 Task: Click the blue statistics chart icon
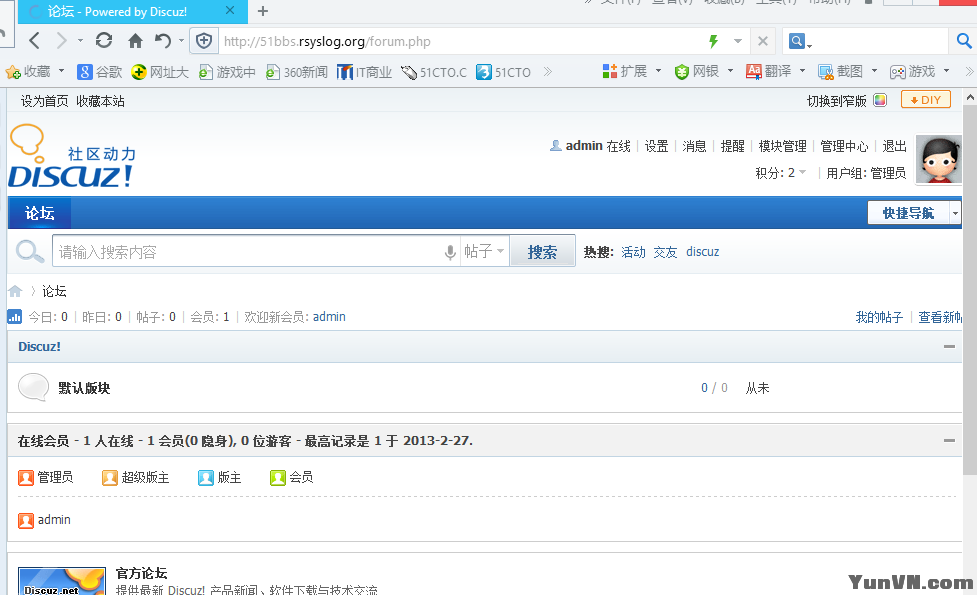tap(14, 317)
